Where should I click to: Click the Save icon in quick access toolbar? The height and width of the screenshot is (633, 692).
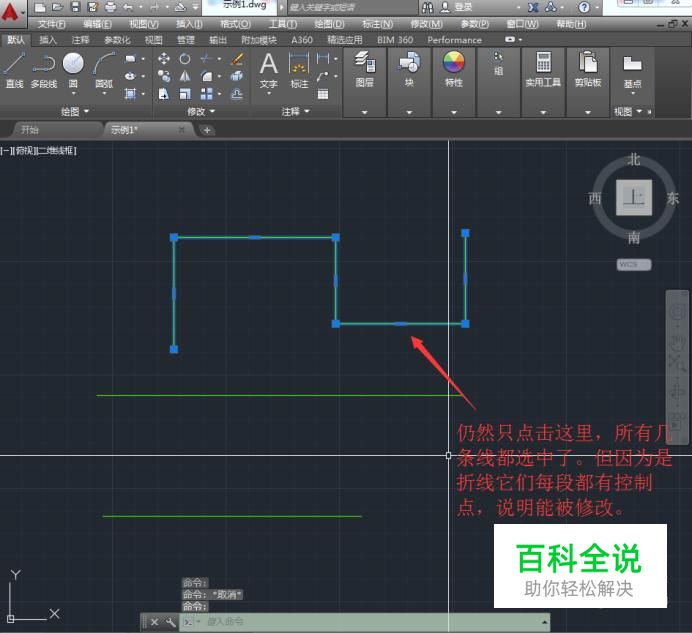click(76, 7)
